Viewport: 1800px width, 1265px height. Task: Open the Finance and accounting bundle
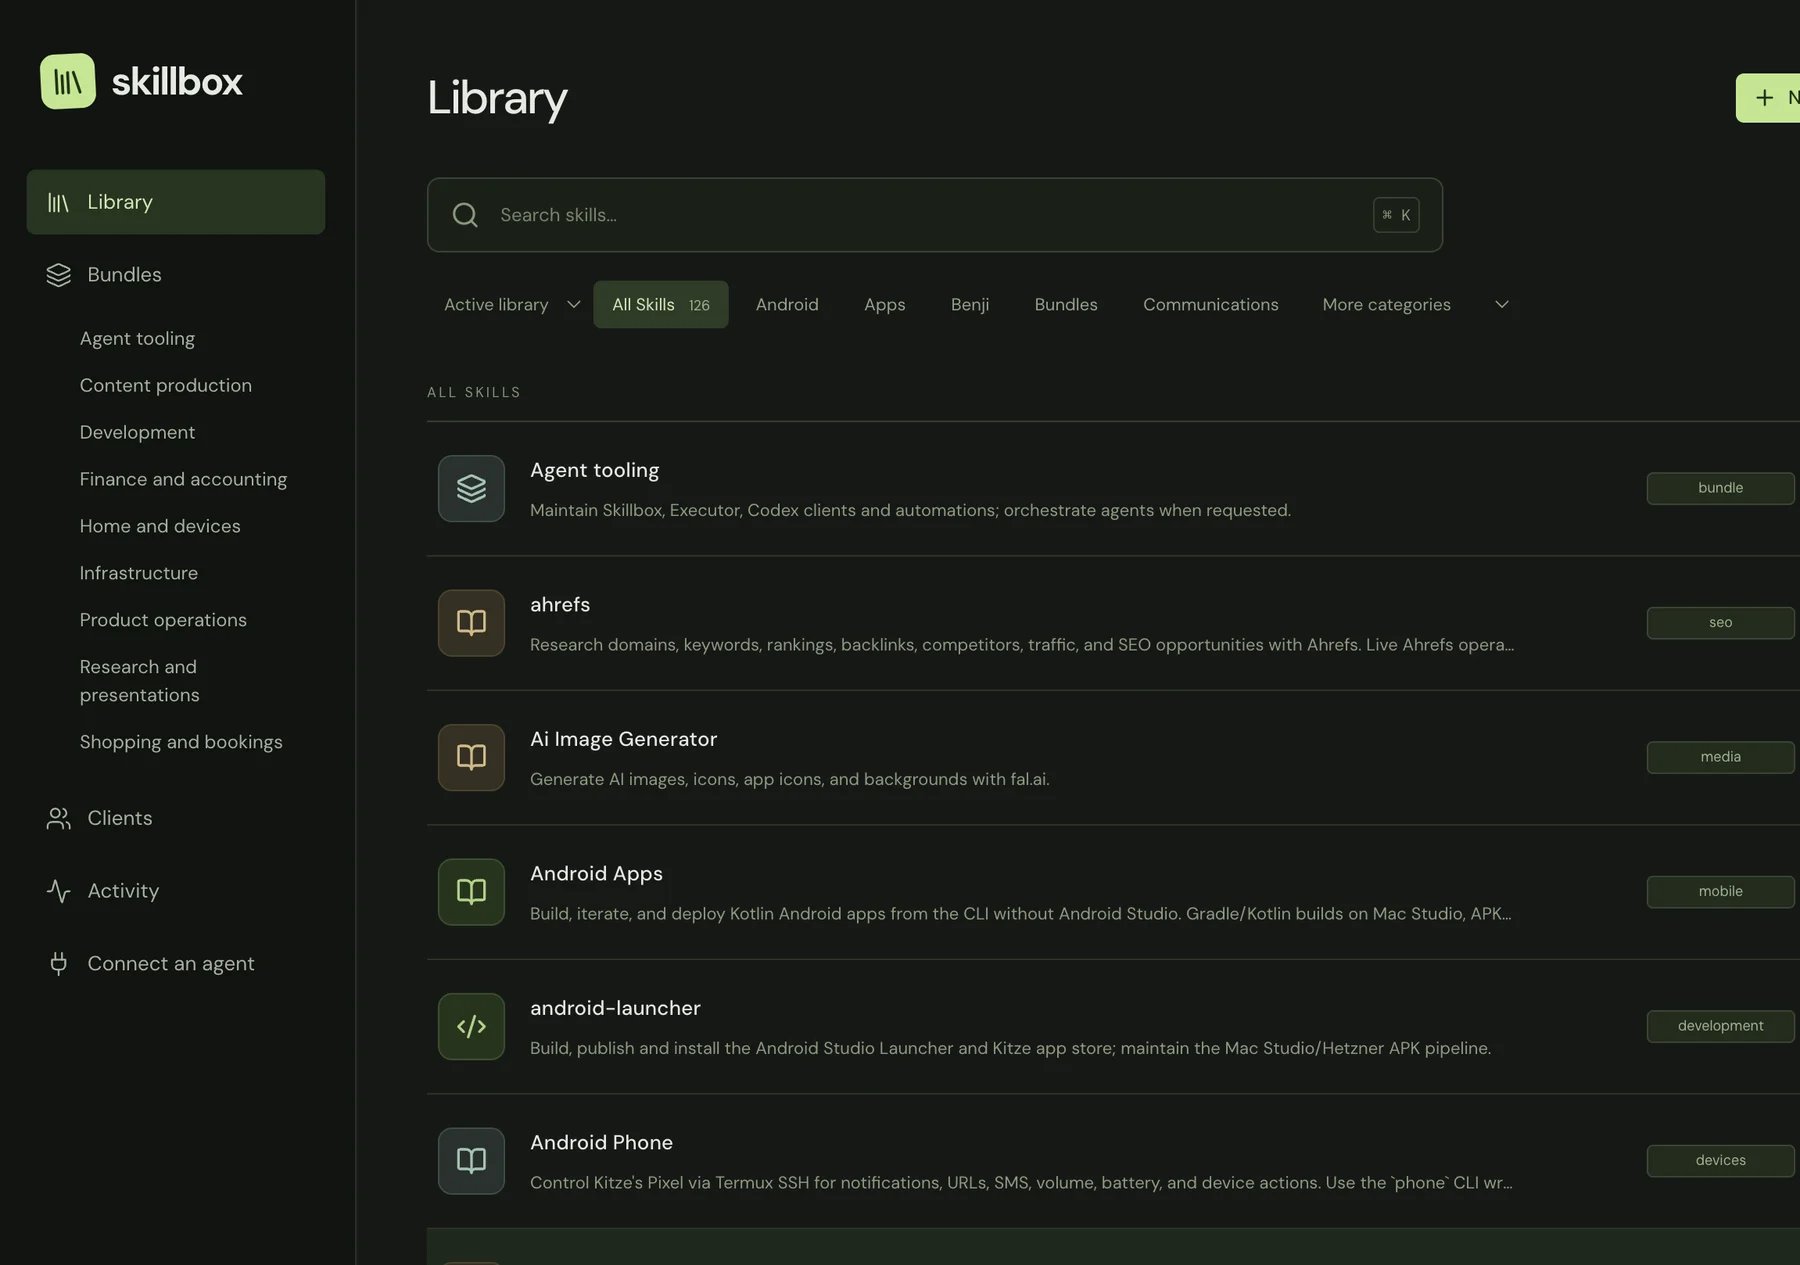(183, 480)
